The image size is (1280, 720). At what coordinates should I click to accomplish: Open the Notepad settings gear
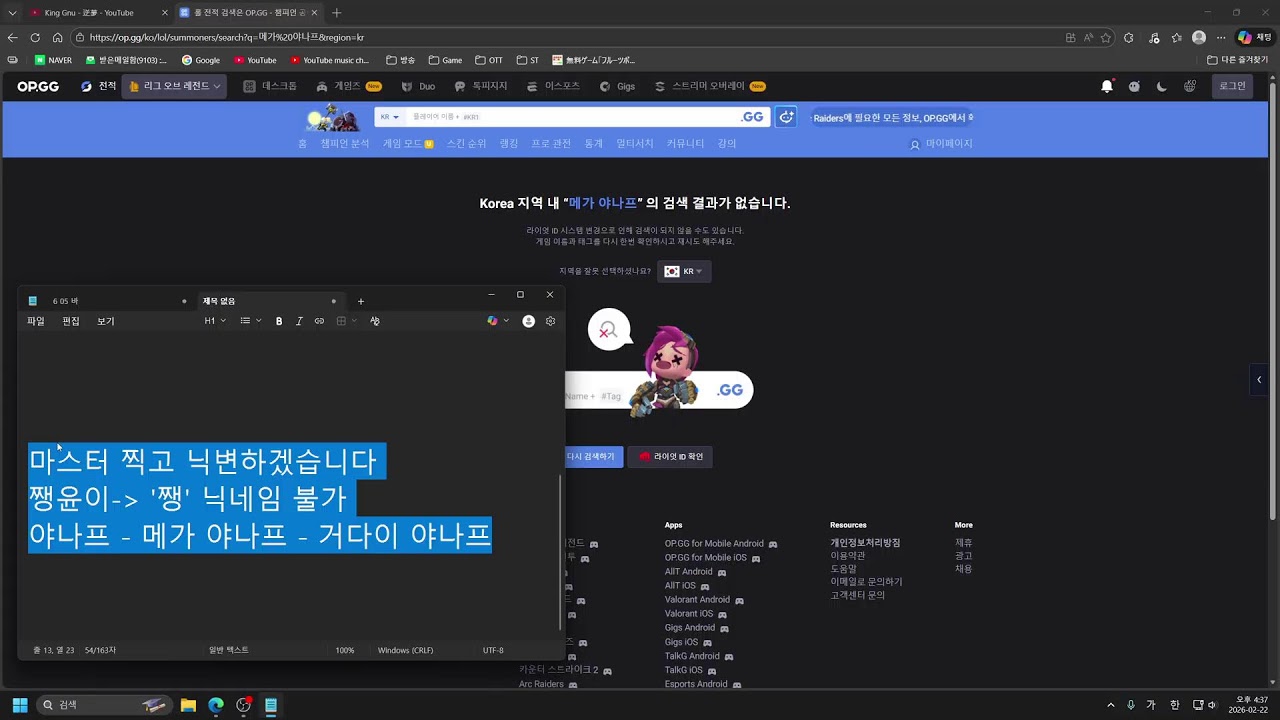[550, 321]
